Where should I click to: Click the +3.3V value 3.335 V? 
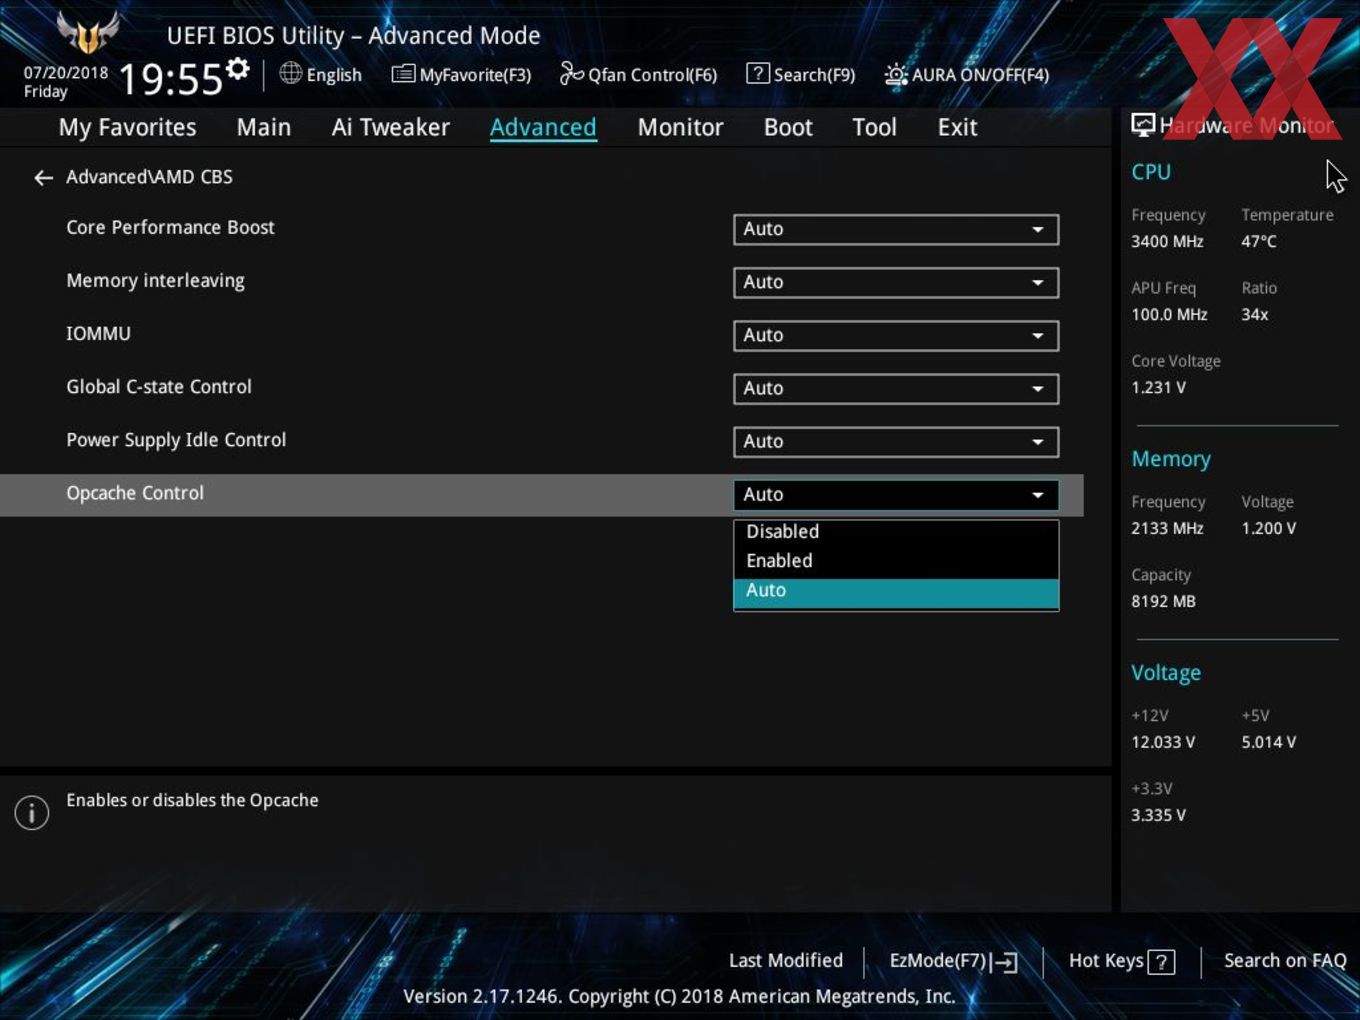pyautogui.click(x=1158, y=815)
